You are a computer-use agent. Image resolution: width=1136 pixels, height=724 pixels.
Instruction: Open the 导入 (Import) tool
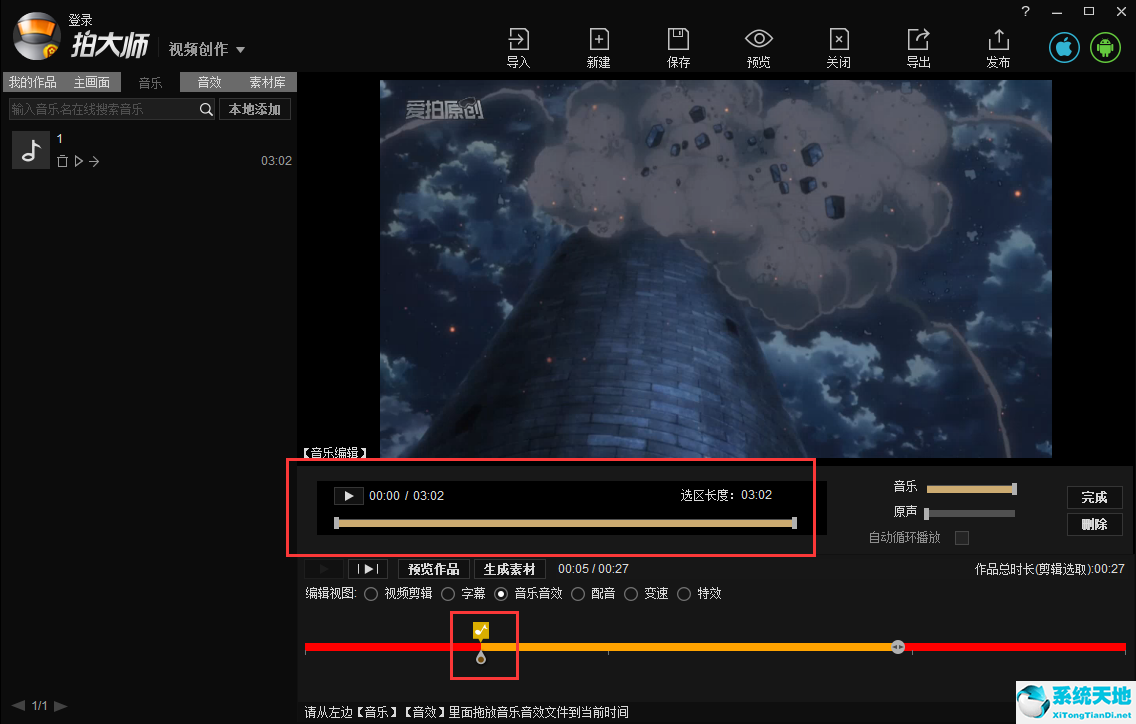click(518, 47)
